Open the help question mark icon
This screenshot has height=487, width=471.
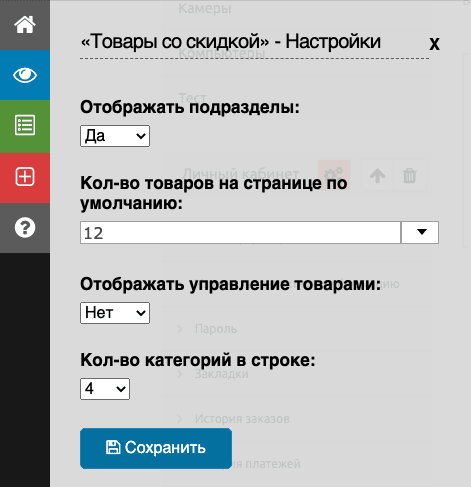click(x=25, y=228)
